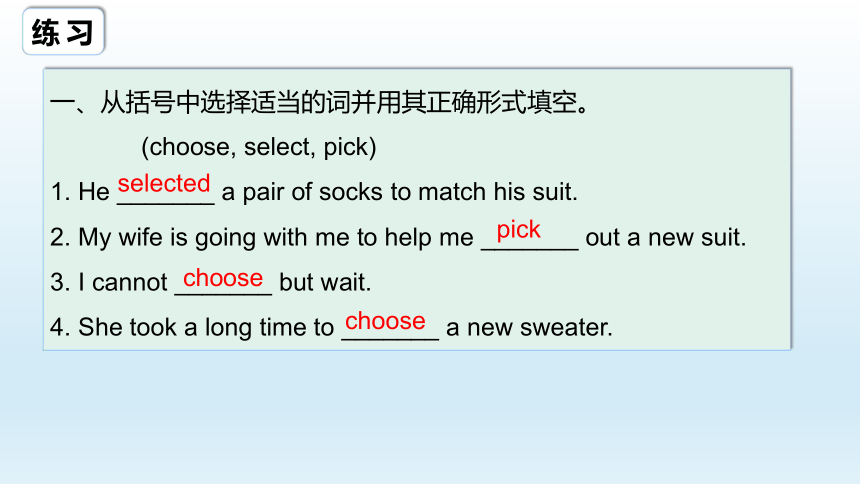Click 'a pair of socks to match his suit'
The image size is (860, 484).
pyautogui.click(x=399, y=192)
